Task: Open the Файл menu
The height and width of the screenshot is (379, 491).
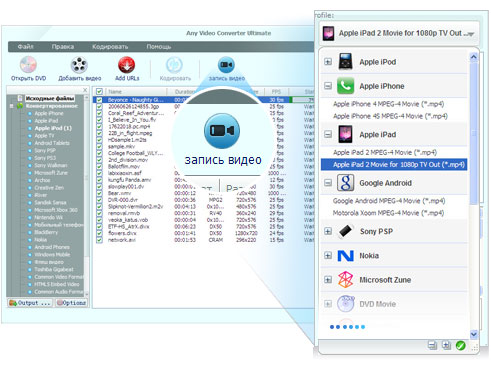Action: 26,47
